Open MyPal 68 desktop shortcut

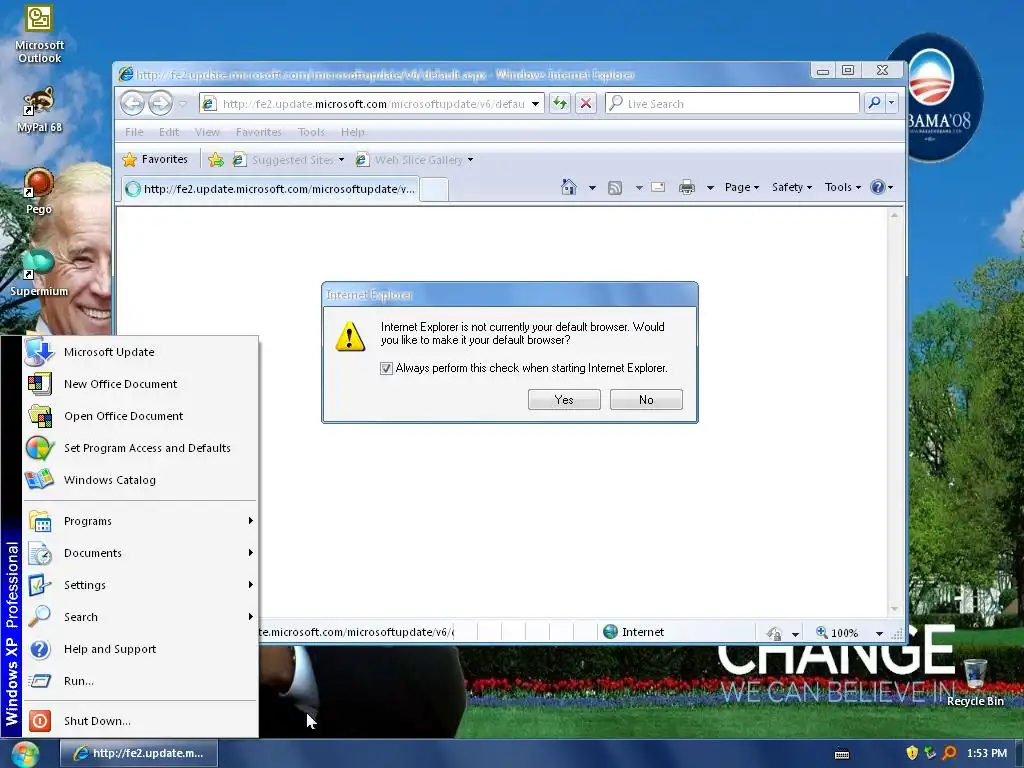[x=39, y=110]
